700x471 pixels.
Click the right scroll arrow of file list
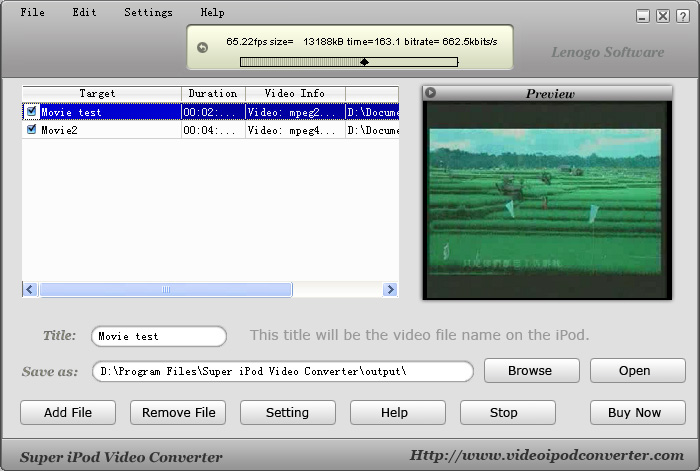point(390,290)
